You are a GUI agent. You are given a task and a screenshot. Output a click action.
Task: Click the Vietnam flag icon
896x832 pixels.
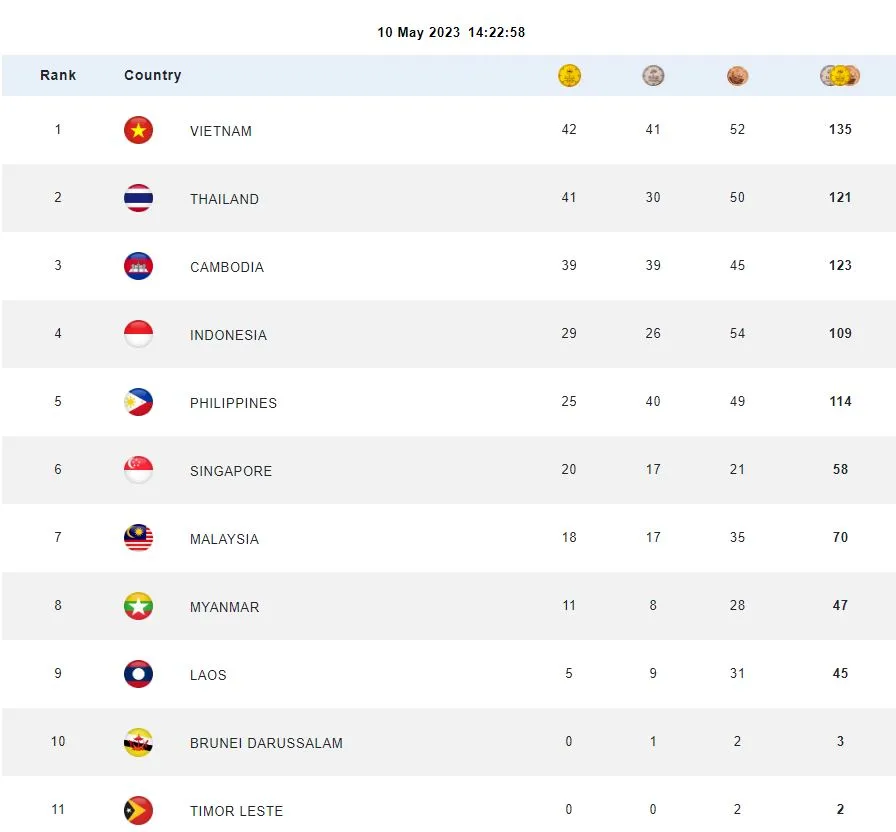click(x=138, y=130)
